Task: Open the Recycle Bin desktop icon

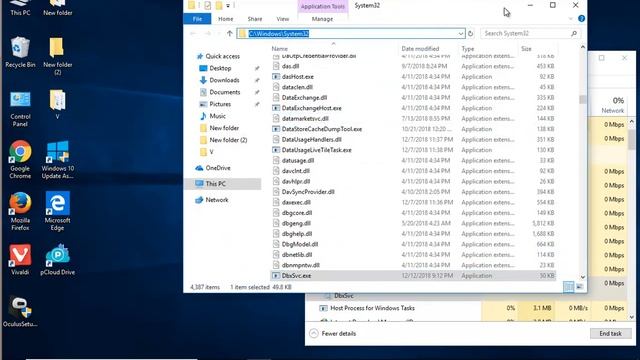Action: pyautogui.click(x=20, y=52)
